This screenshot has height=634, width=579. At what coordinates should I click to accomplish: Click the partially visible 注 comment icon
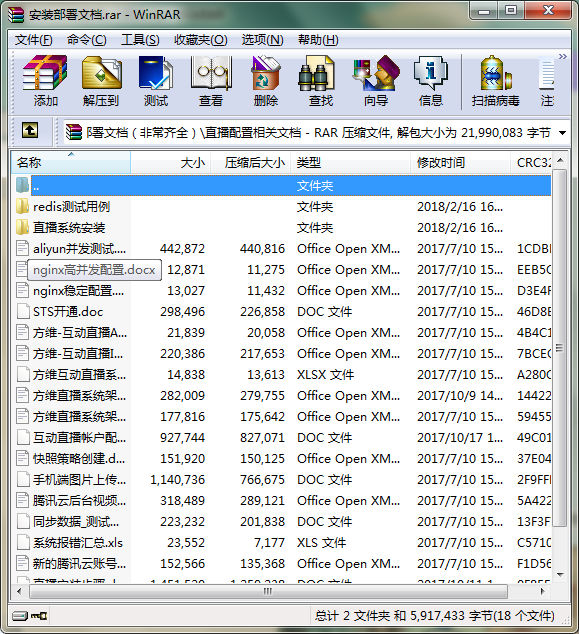[x=547, y=81]
